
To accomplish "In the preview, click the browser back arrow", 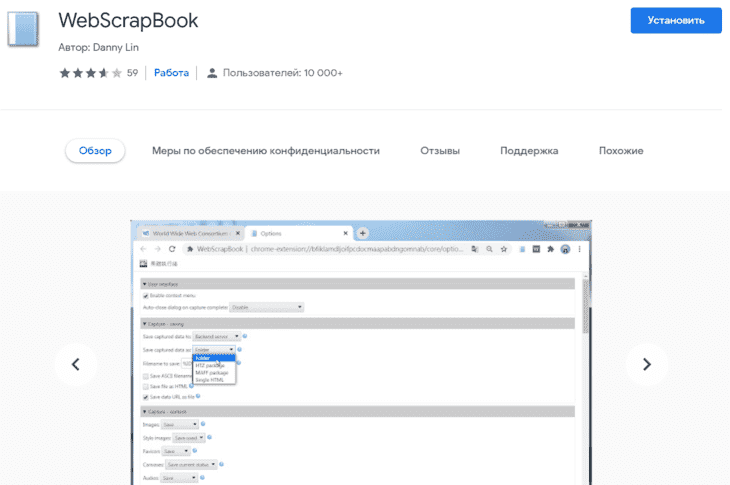I will click(143, 249).
